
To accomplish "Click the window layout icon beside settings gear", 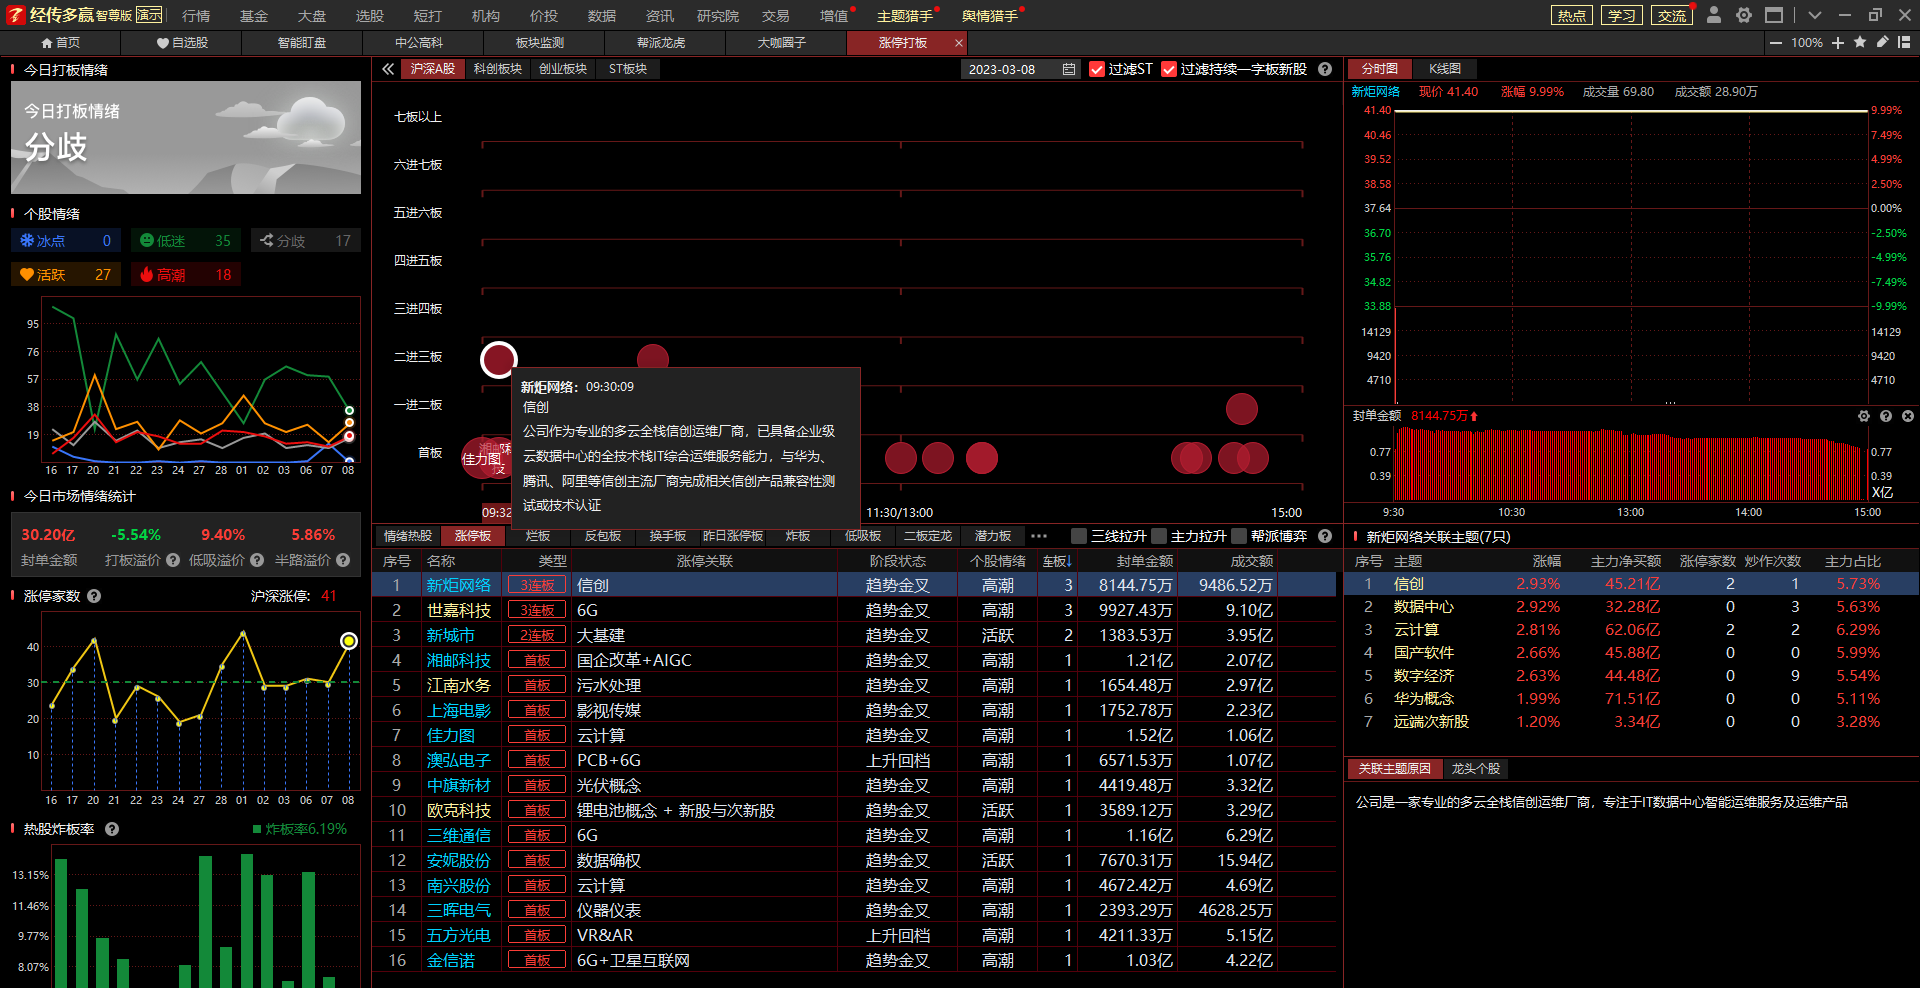I will tap(1774, 15).
